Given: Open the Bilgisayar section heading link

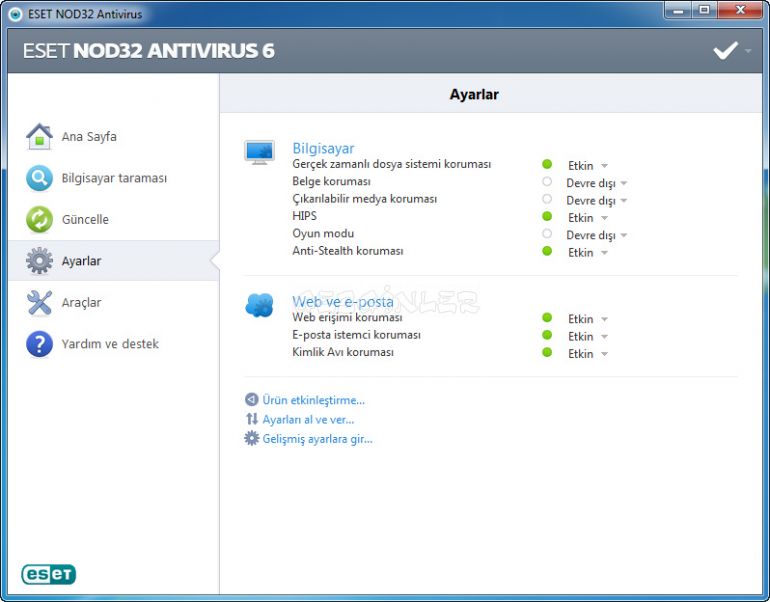Looking at the screenshot, I should 323,148.
